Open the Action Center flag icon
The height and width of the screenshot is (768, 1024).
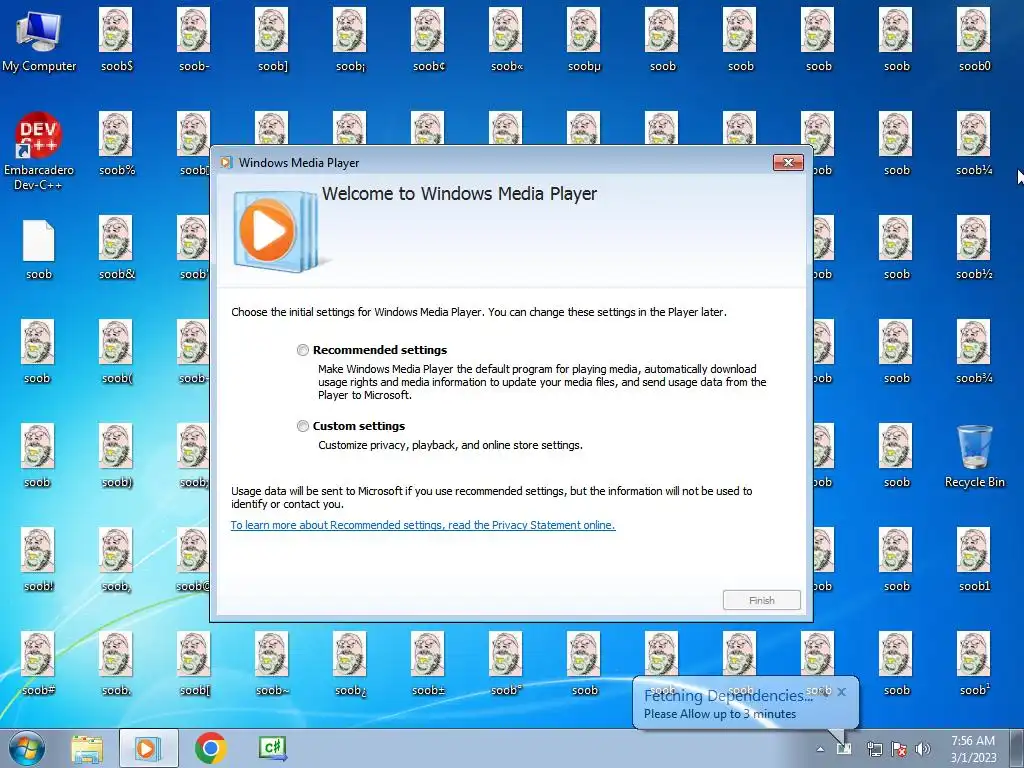click(x=899, y=749)
